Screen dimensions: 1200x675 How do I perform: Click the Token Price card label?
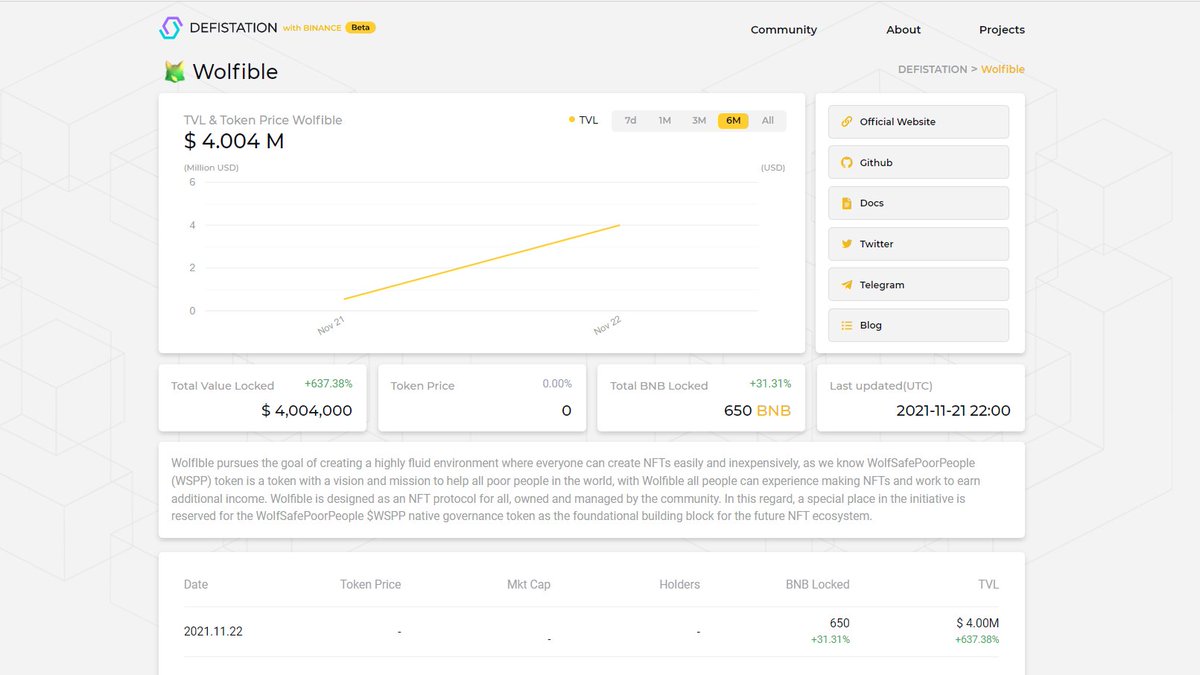tap(422, 386)
